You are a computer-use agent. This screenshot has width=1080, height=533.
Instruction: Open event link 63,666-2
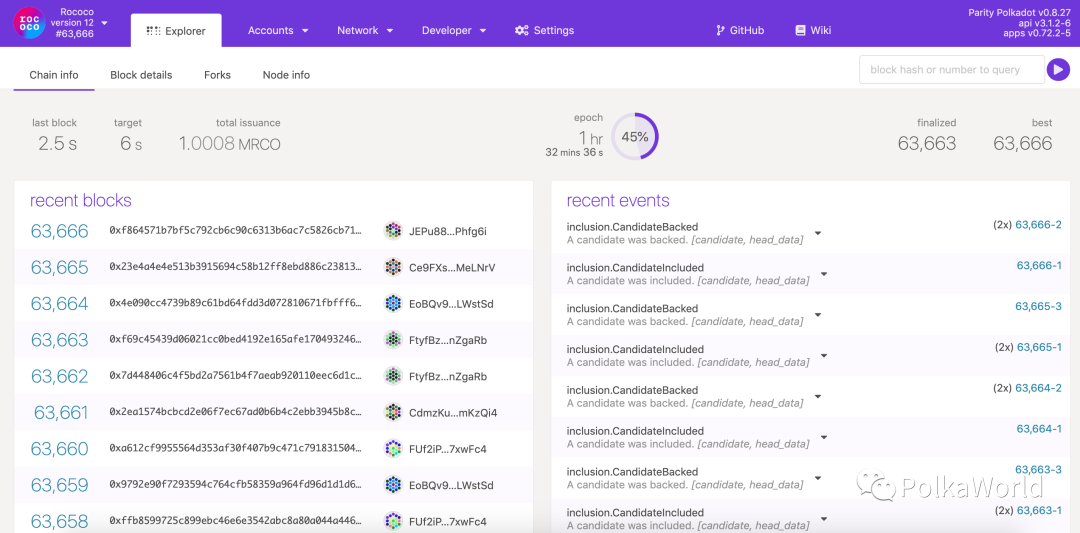tap(1039, 224)
